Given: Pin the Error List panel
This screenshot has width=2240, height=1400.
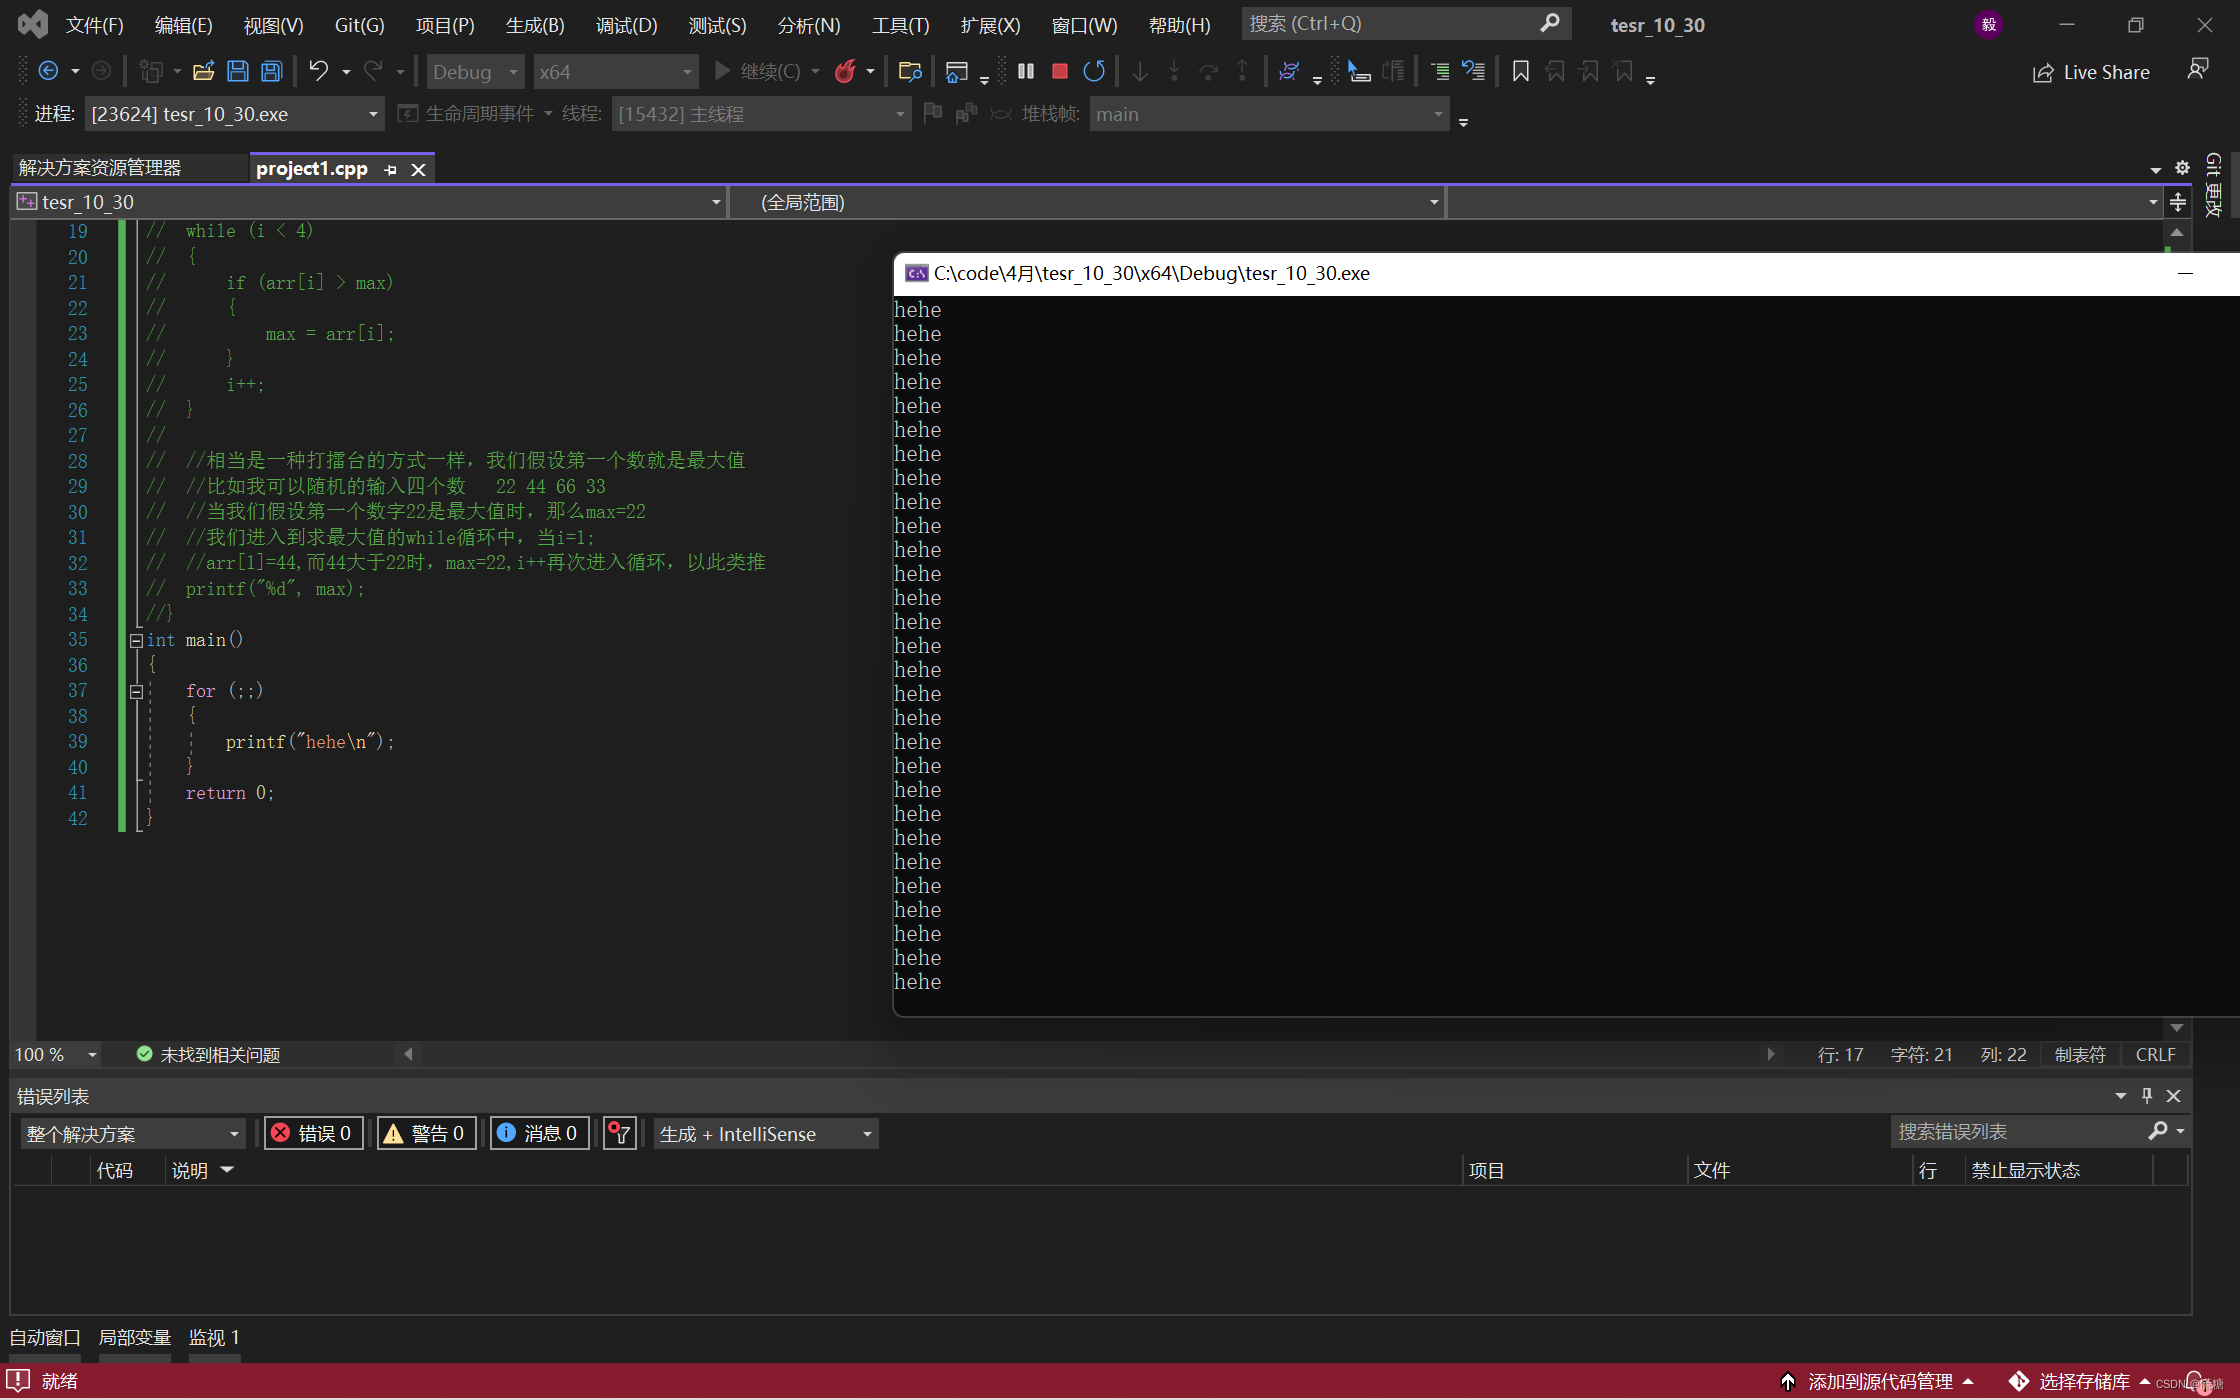Looking at the screenshot, I should tap(2147, 1096).
